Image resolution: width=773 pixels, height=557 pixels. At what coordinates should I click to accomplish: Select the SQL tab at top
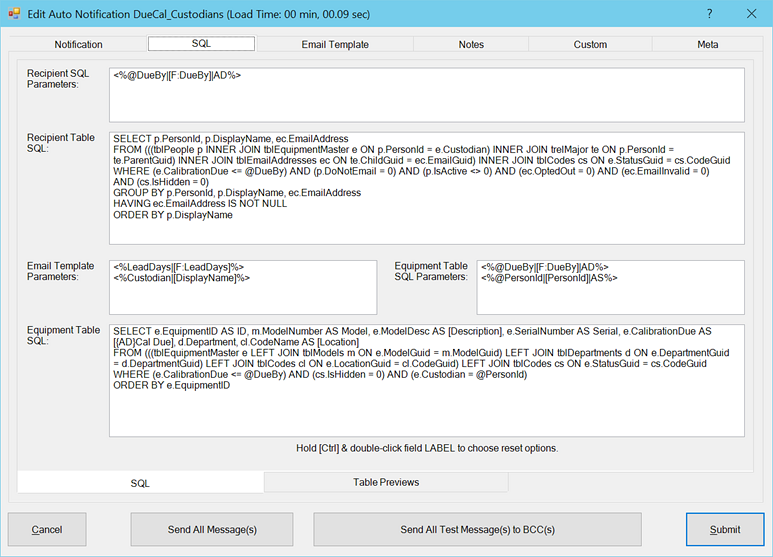coord(201,43)
